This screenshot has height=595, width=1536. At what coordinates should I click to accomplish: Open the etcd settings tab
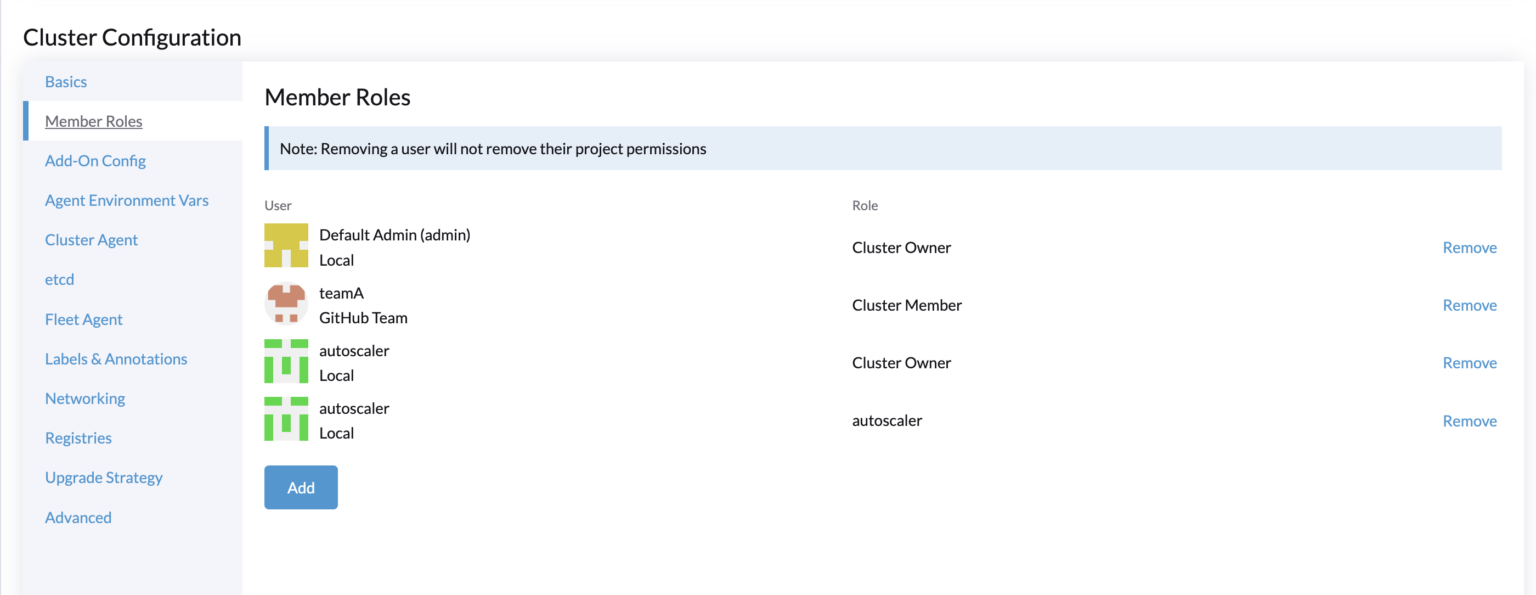point(60,280)
